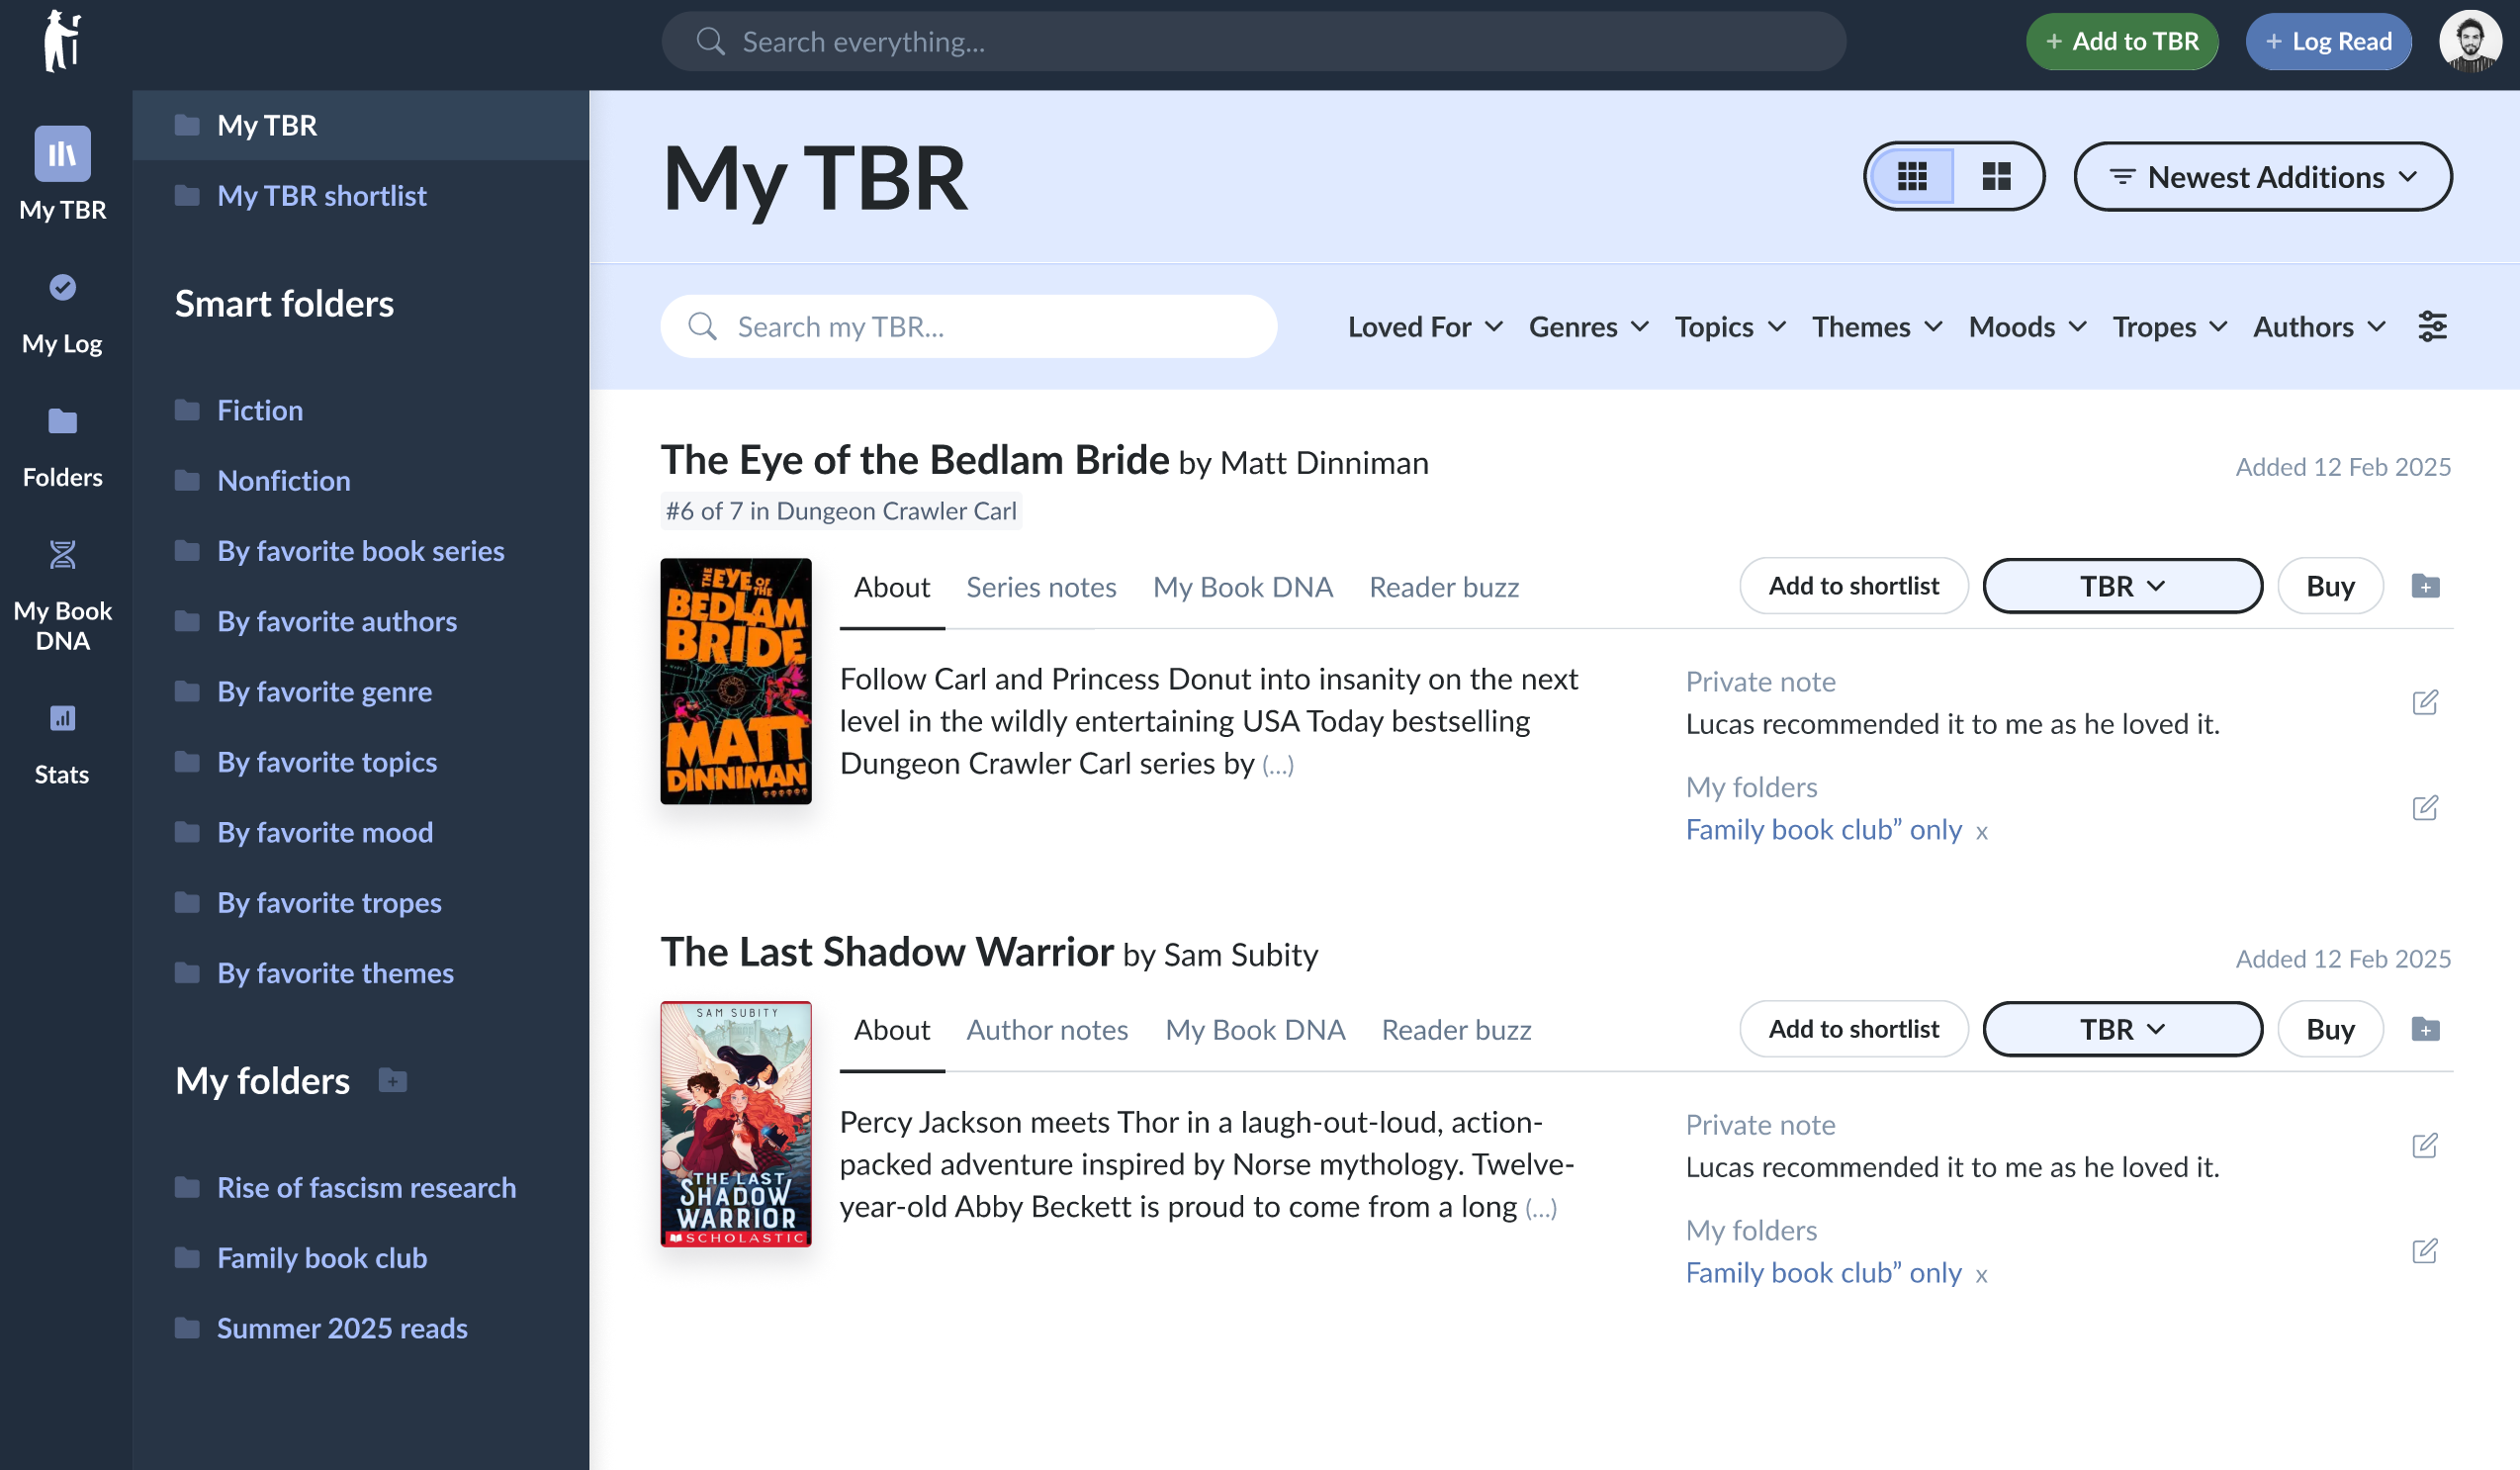Select About tab for Bedlam Bride
The image size is (2520, 1470).
(x=891, y=587)
